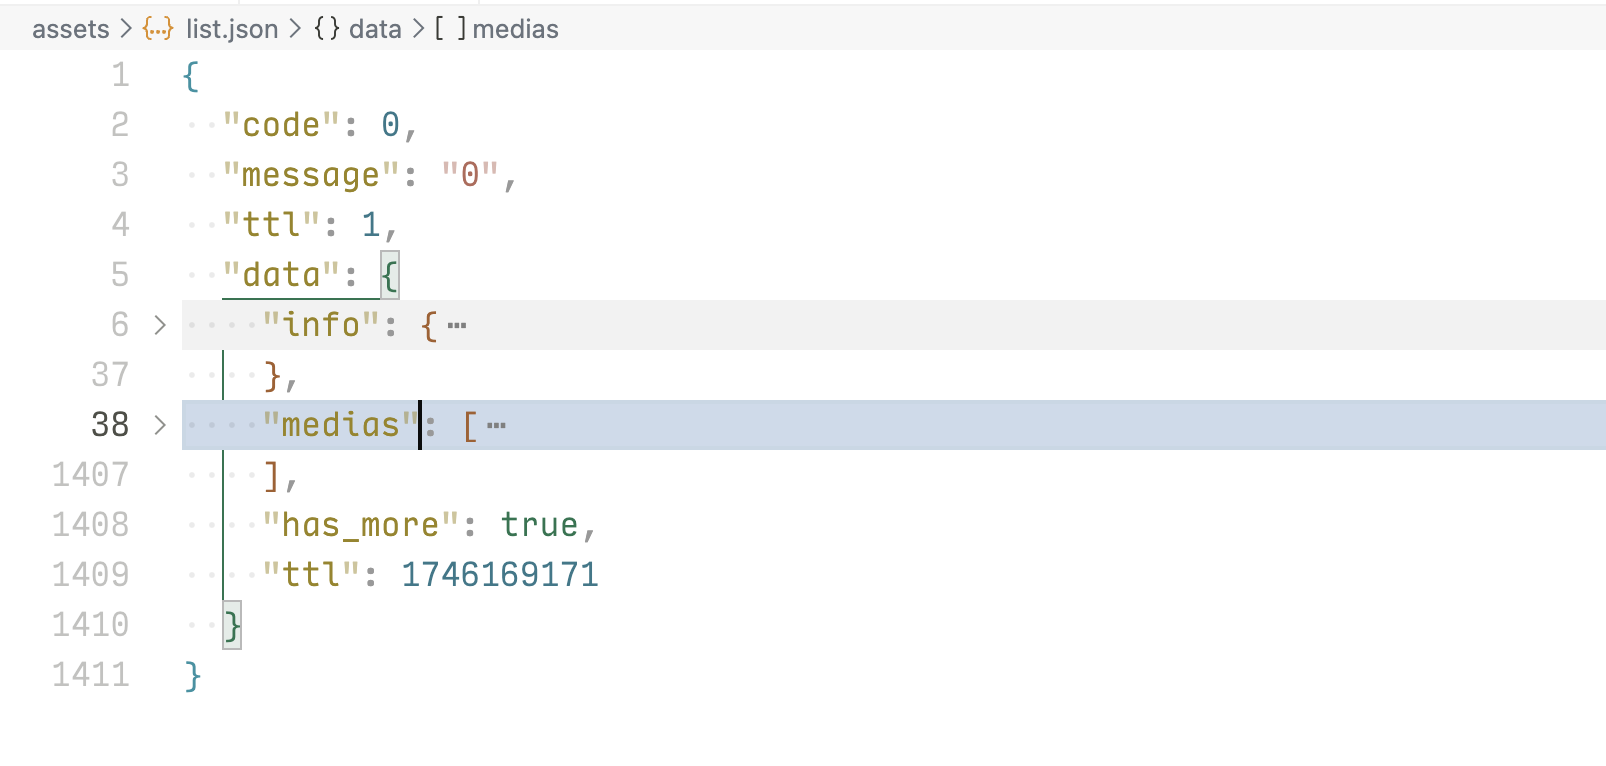
Task: Click the "has_more" true value
Action: pyautogui.click(x=539, y=525)
